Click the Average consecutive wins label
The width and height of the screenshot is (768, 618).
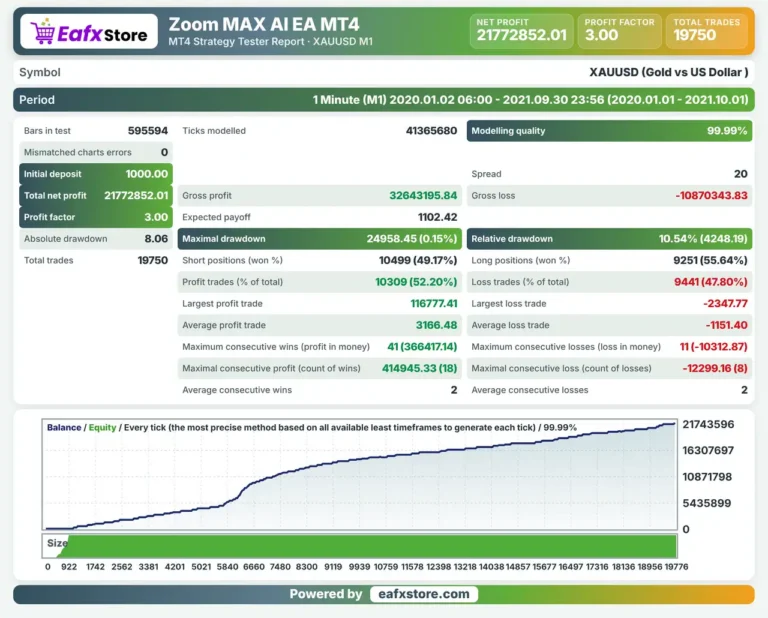tap(237, 390)
